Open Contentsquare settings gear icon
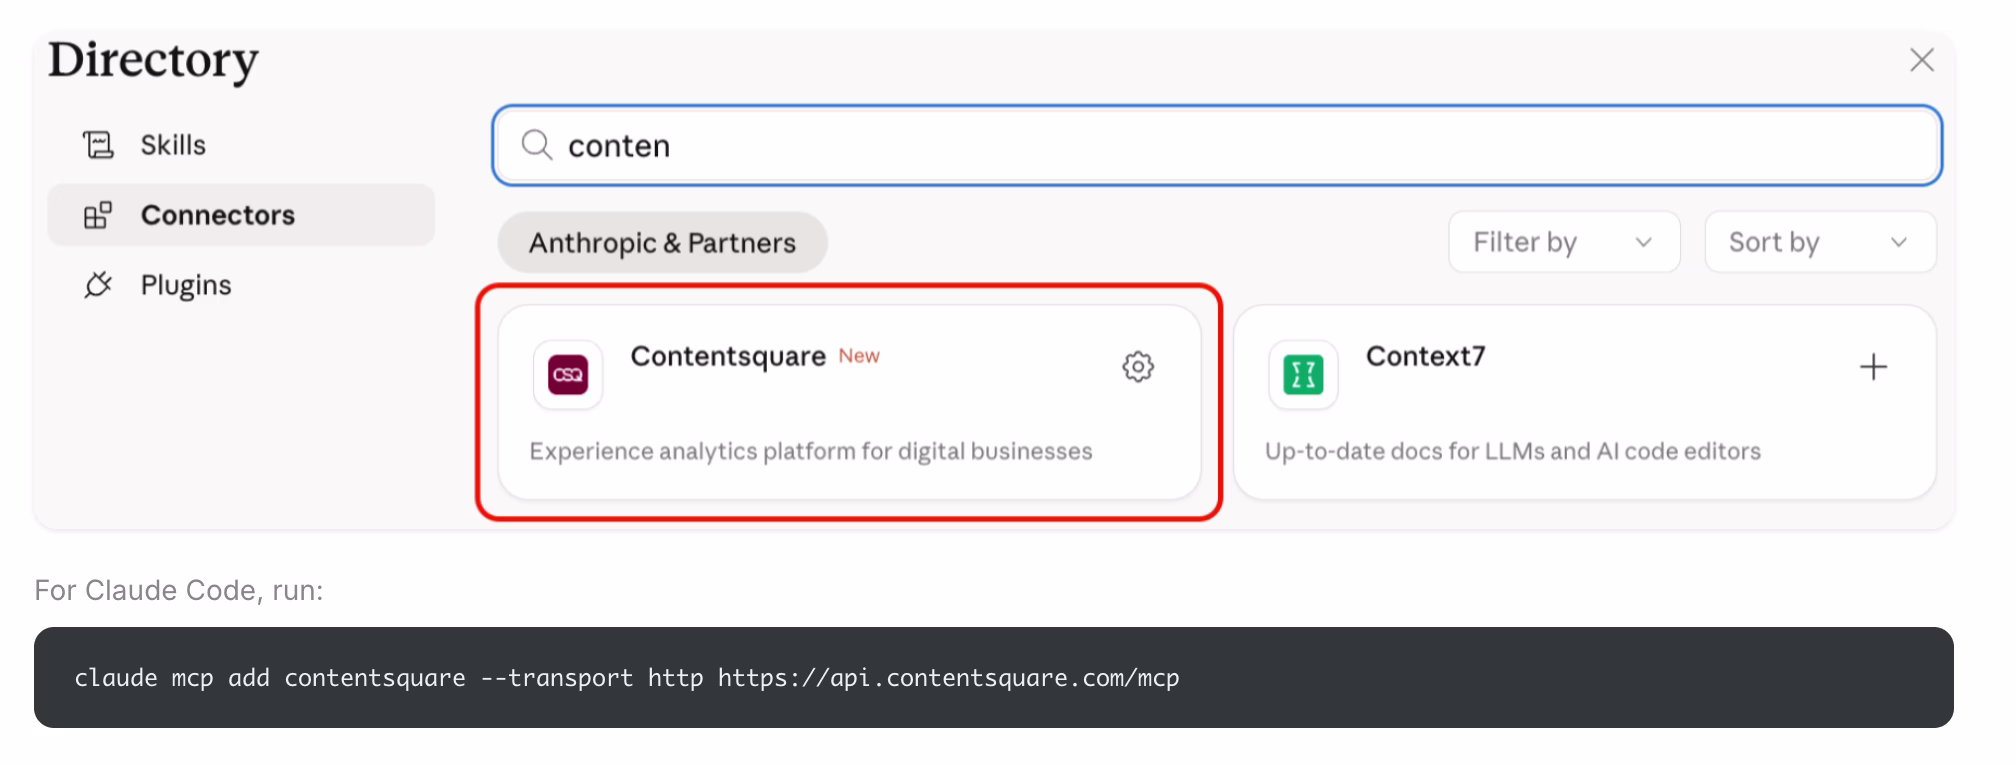2016x764 pixels. click(1138, 367)
